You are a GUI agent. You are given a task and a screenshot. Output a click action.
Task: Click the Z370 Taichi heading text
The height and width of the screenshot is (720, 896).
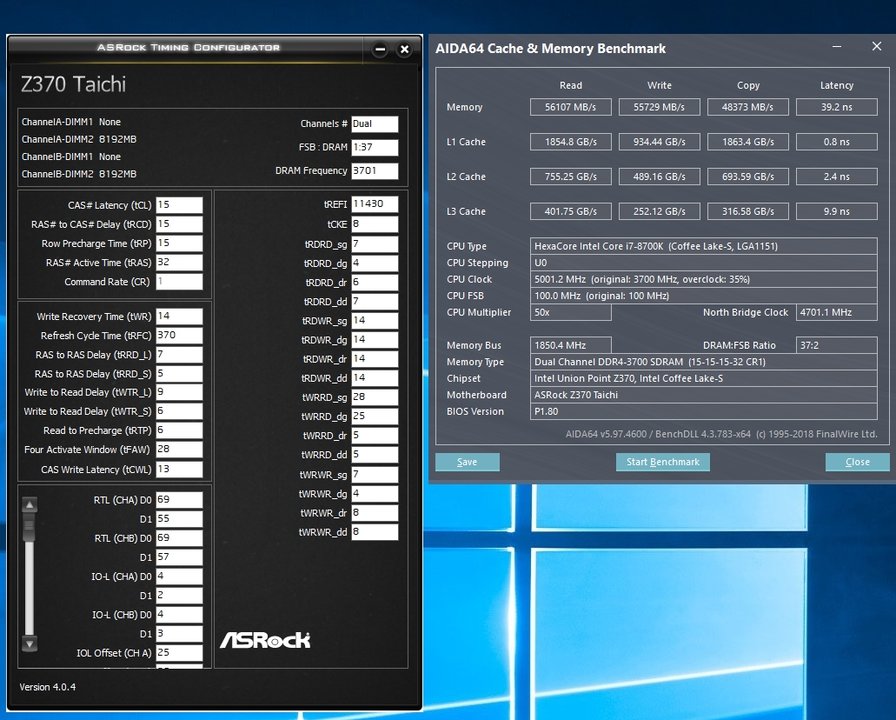click(x=73, y=85)
